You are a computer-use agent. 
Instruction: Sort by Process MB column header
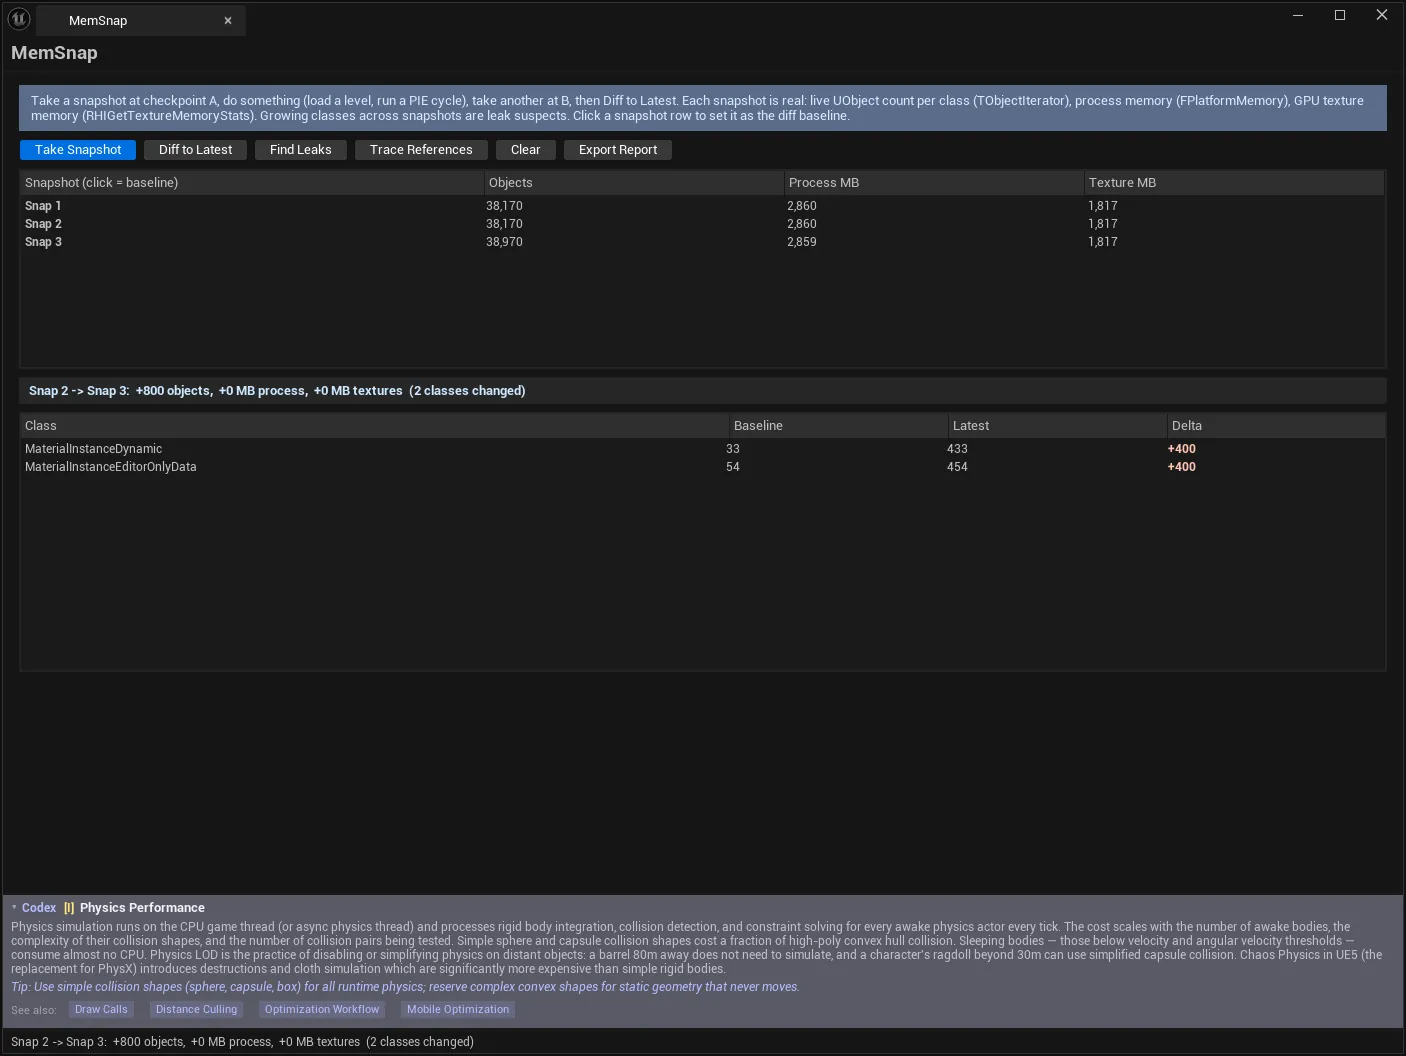coord(934,183)
